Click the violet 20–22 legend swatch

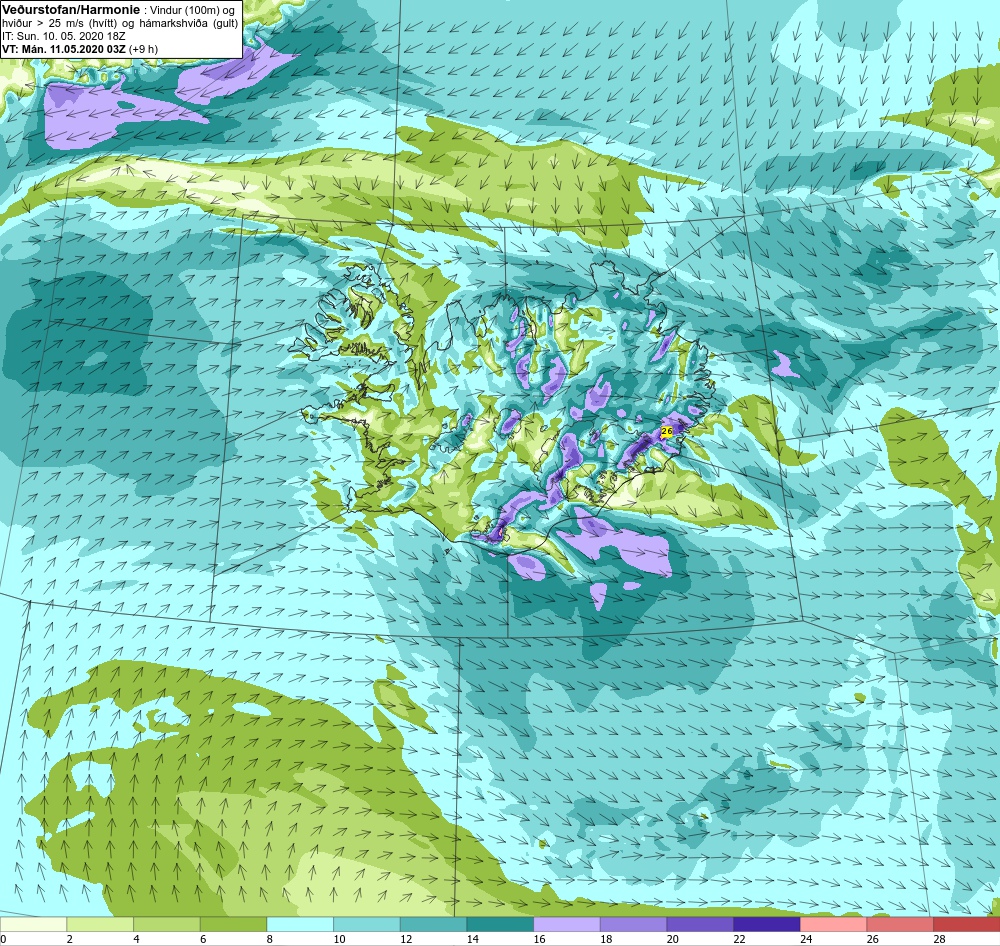click(x=700, y=924)
